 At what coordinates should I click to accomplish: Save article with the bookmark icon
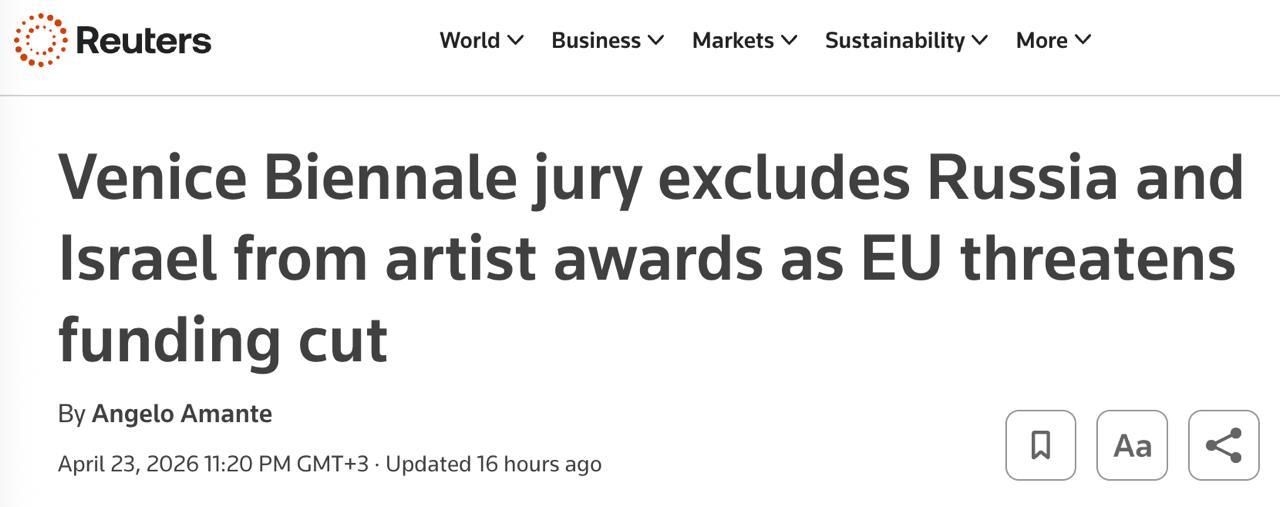(x=1040, y=445)
